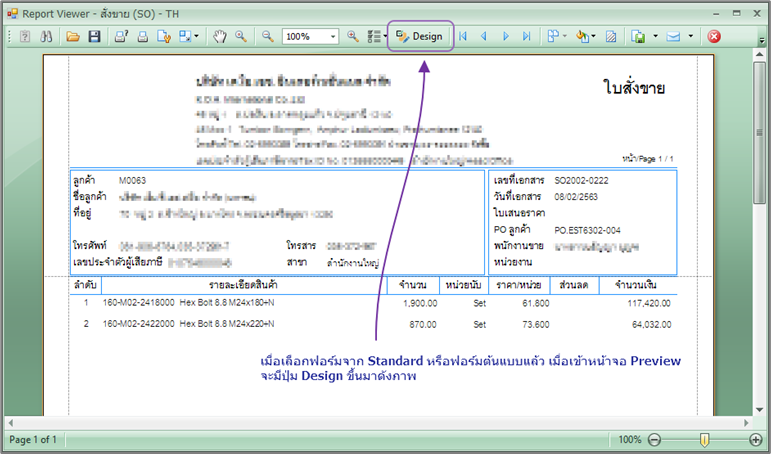Click the Save floppy disk icon
Image resolution: width=771 pixels, height=454 pixels.
(x=94, y=37)
